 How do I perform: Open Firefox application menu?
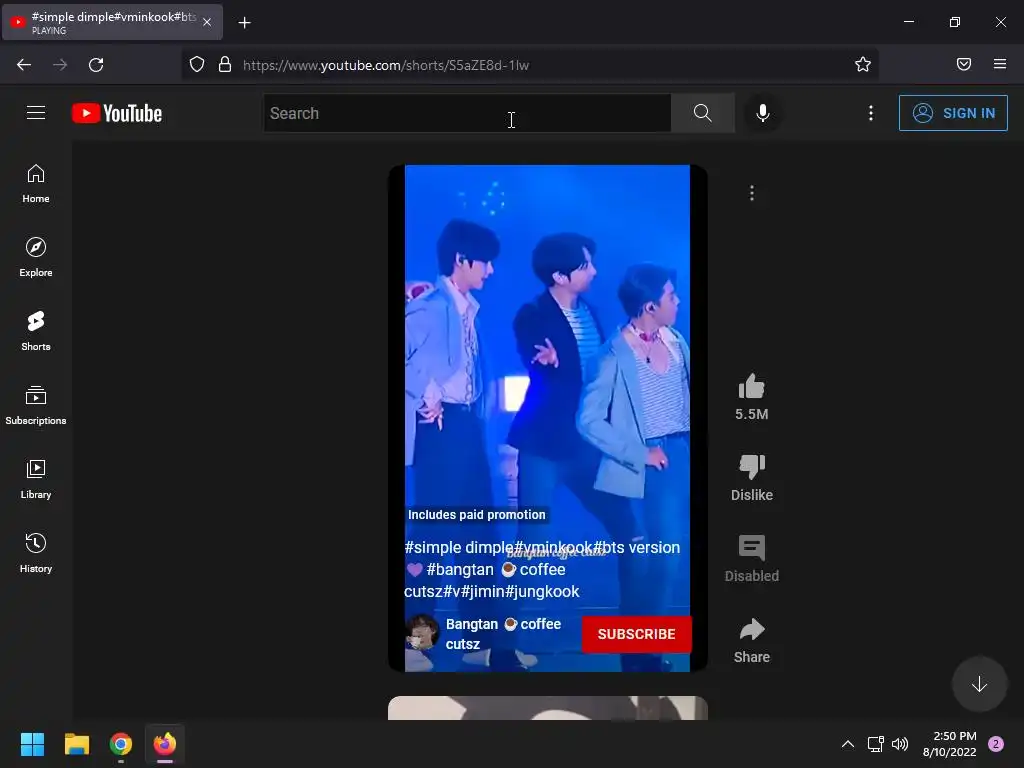1000,64
